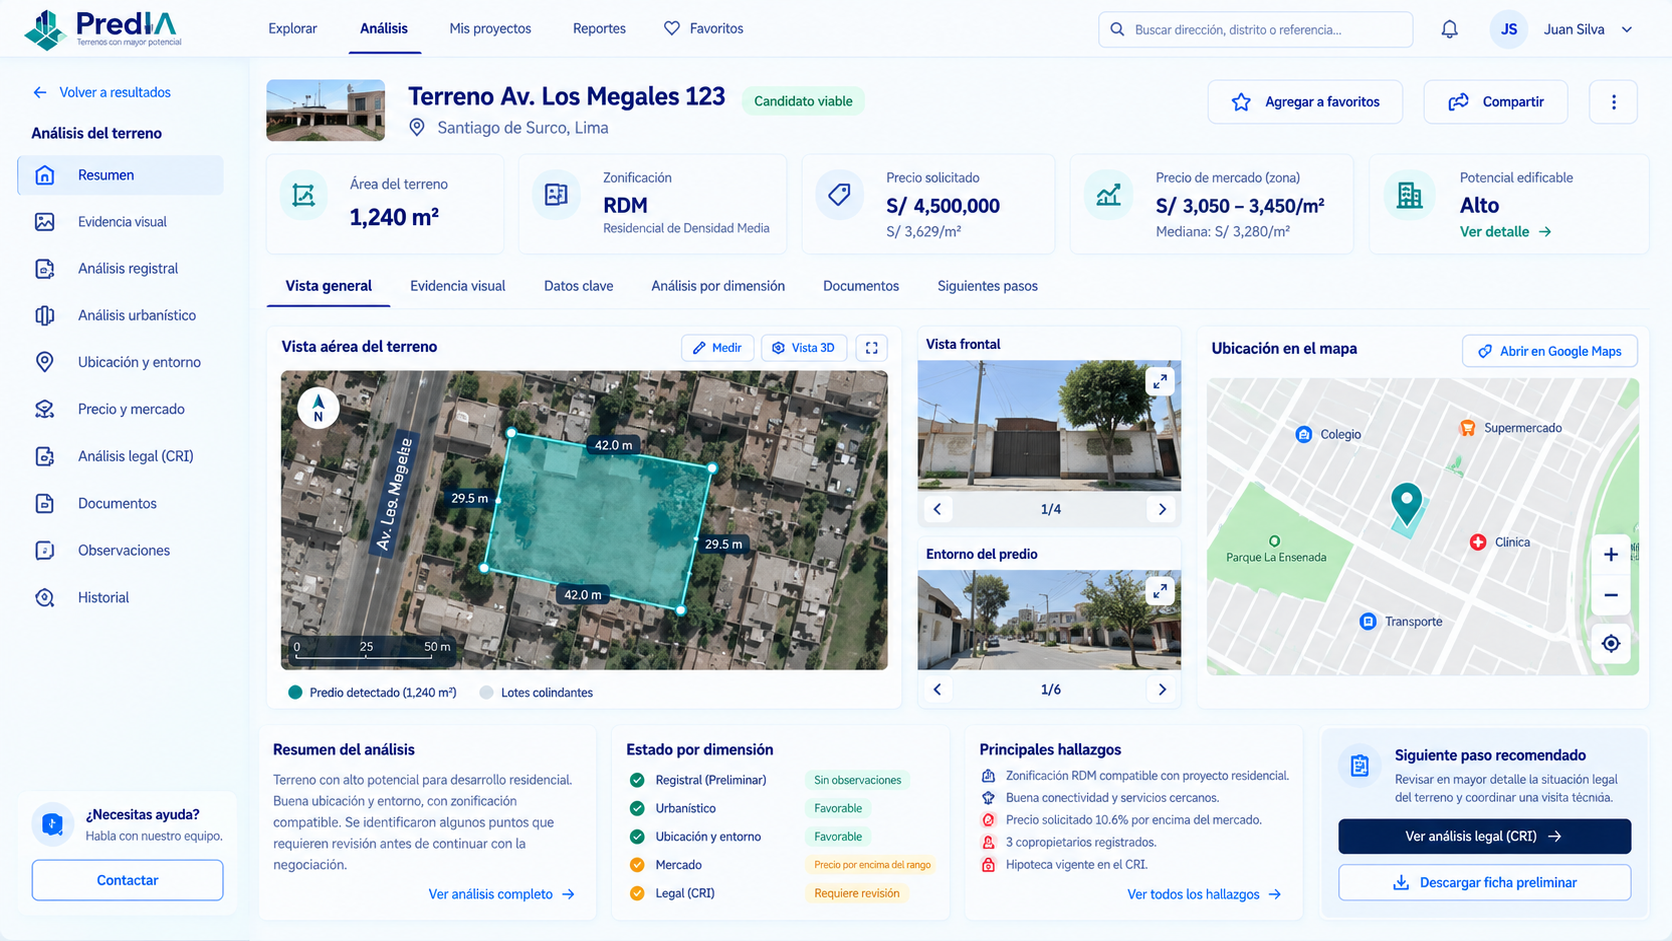
Task: Expand the aerial view to fullscreen
Action: click(872, 347)
